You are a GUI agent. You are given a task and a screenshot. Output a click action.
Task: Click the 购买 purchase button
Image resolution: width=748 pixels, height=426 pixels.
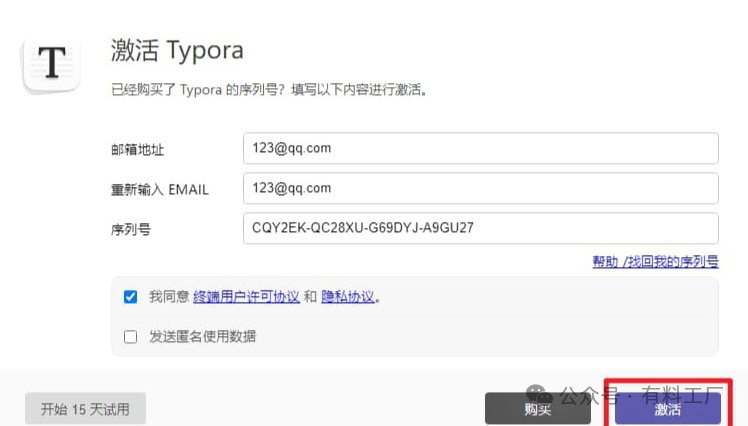coord(537,409)
